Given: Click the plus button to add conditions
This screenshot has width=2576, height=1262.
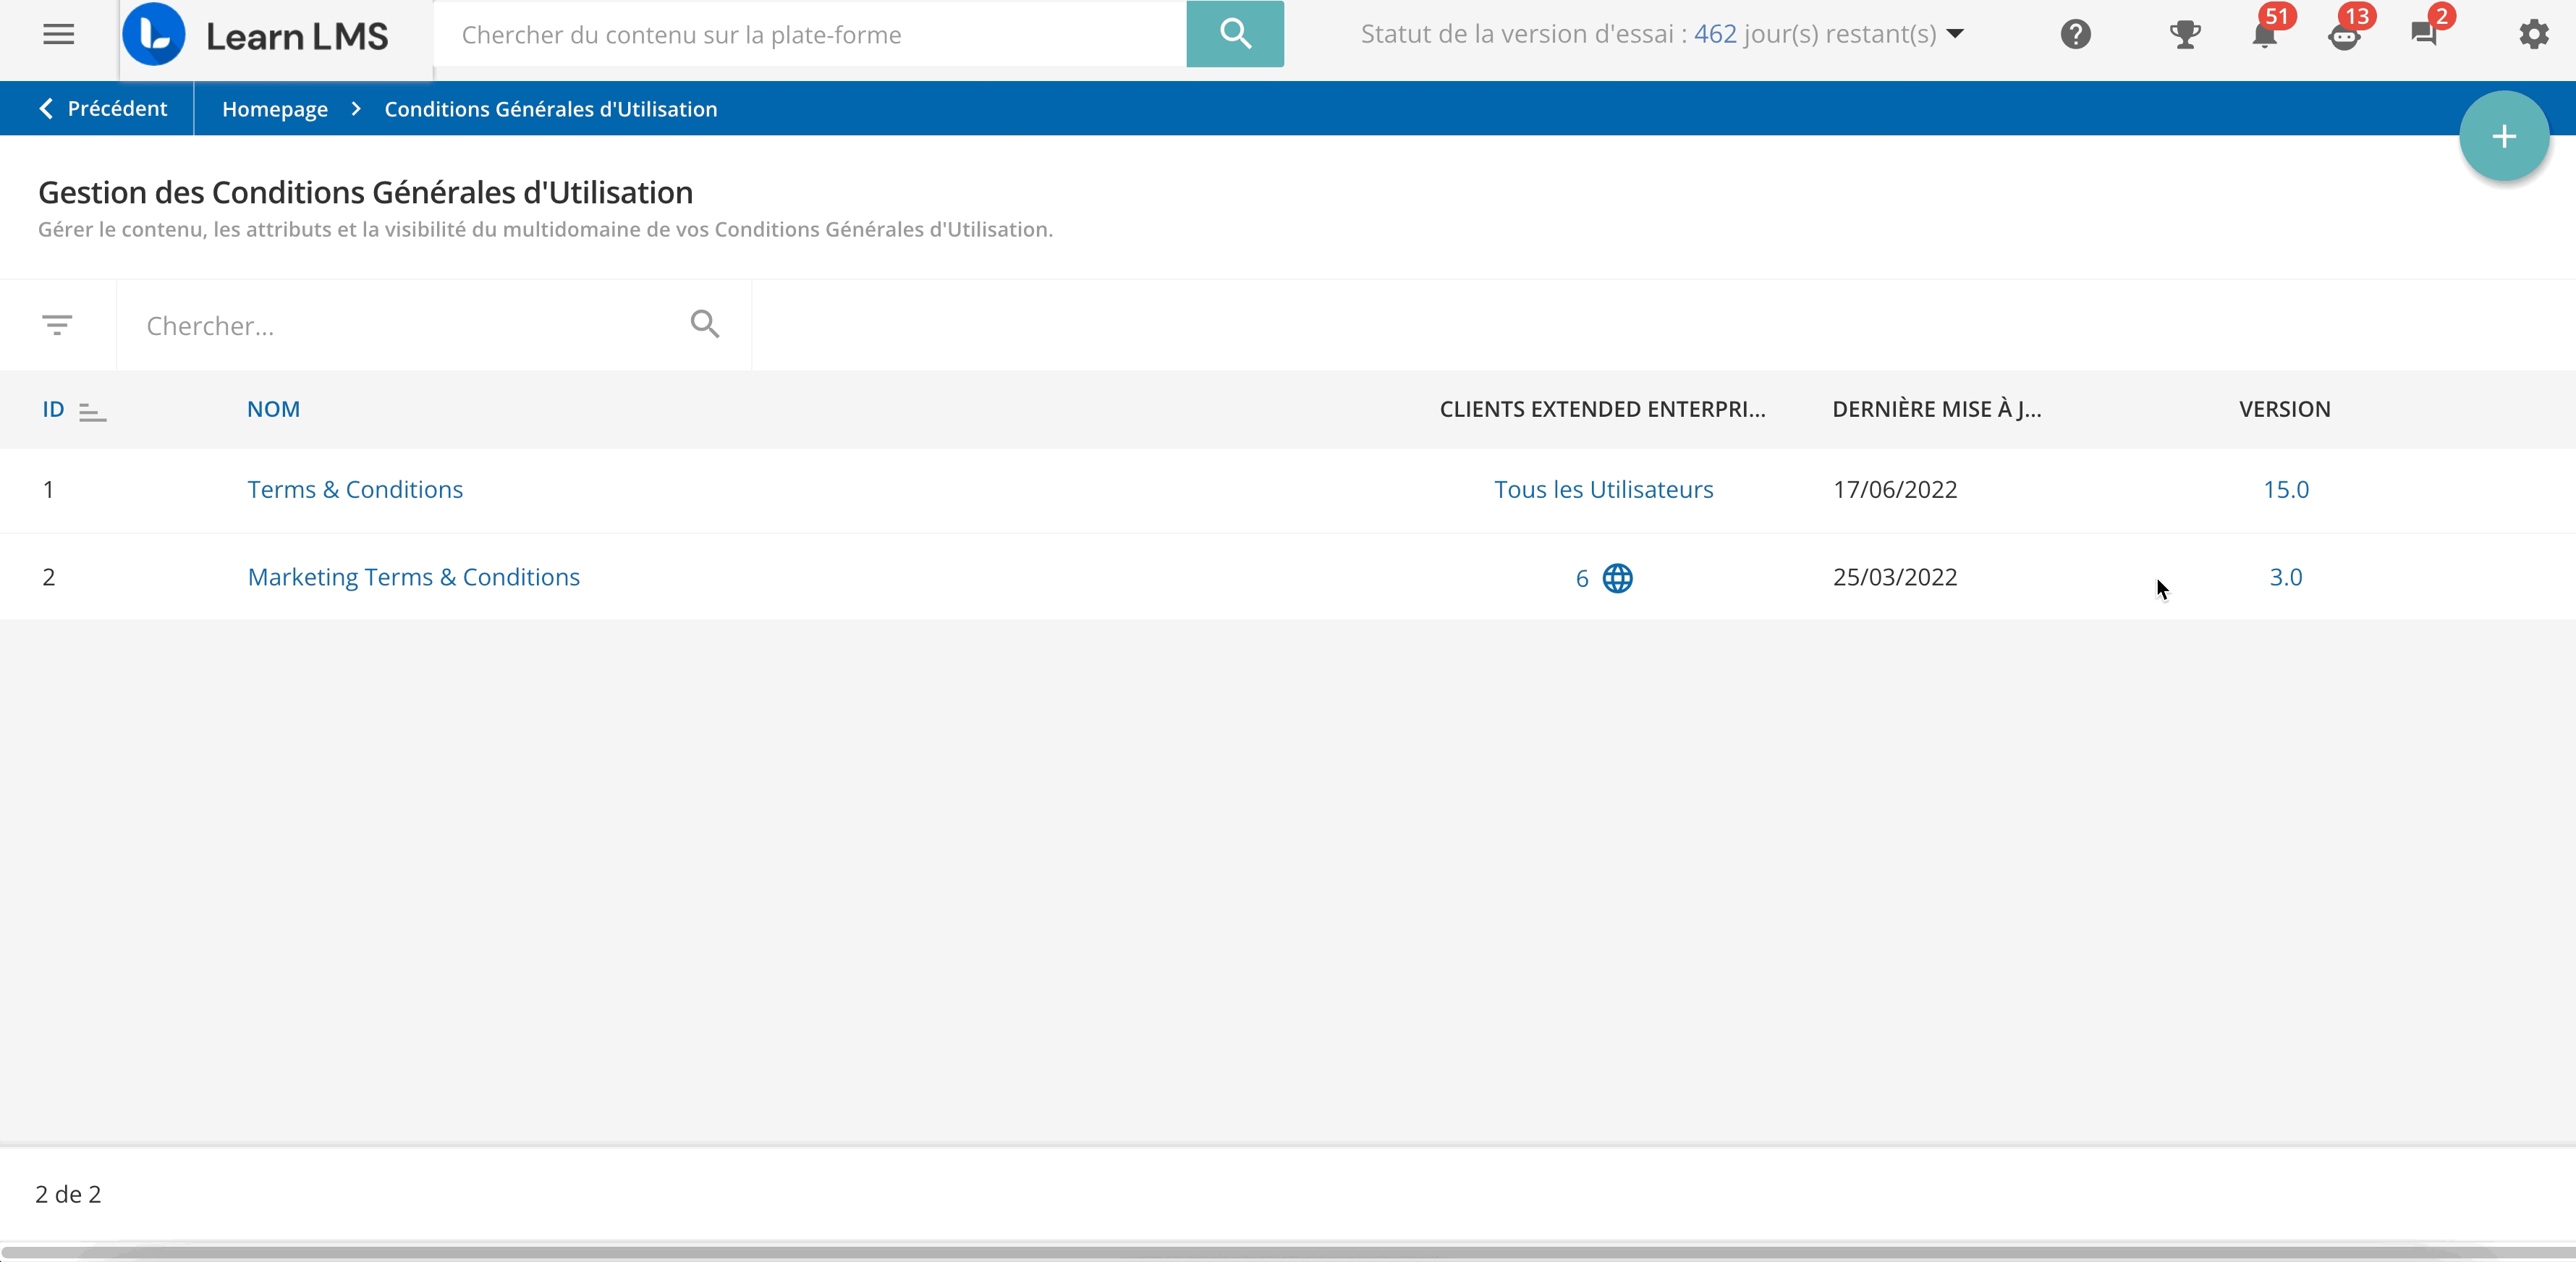Looking at the screenshot, I should (2503, 137).
